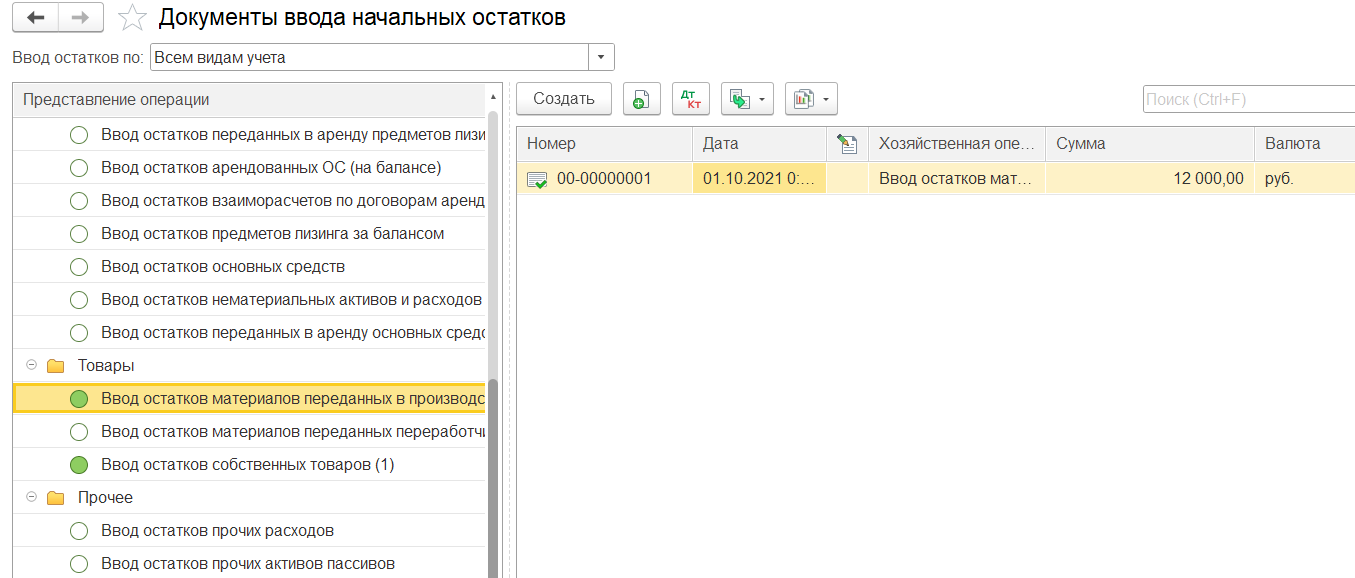Viewport: 1355px width, 578px height.
Task: Click the date cell 01.10.2021
Action: (x=759, y=179)
